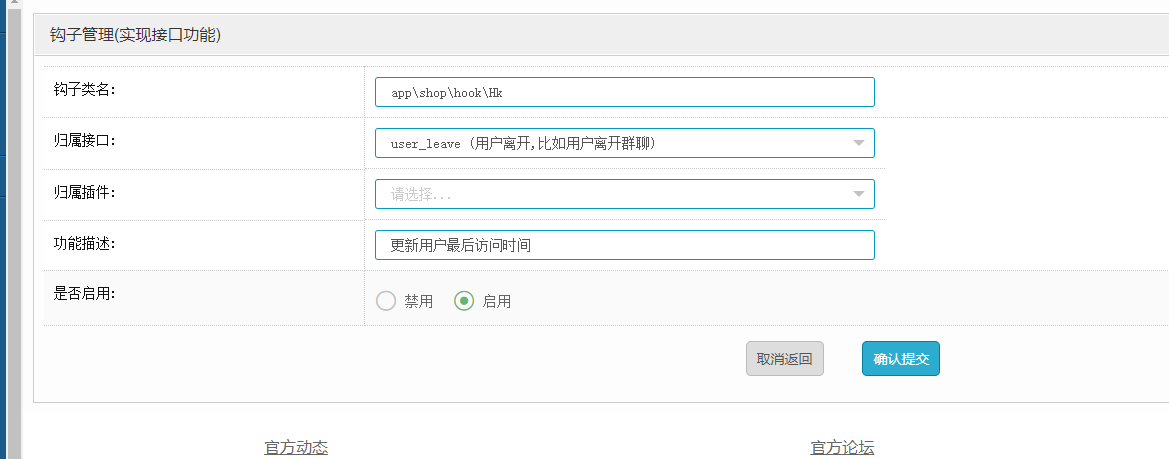This screenshot has height=459, width=1169.
Task: Click the 归属接口 field label
Action: [x=84, y=141]
